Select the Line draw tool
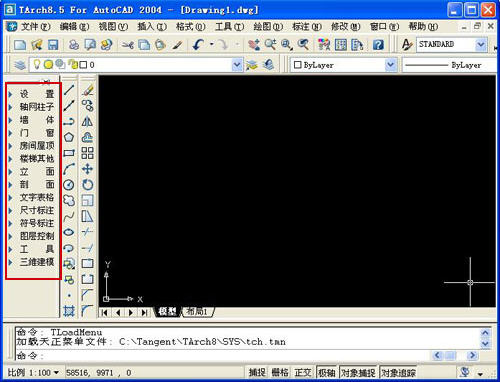Screen dimensions: 500x382 pyautogui.click(x=69, y=89)
